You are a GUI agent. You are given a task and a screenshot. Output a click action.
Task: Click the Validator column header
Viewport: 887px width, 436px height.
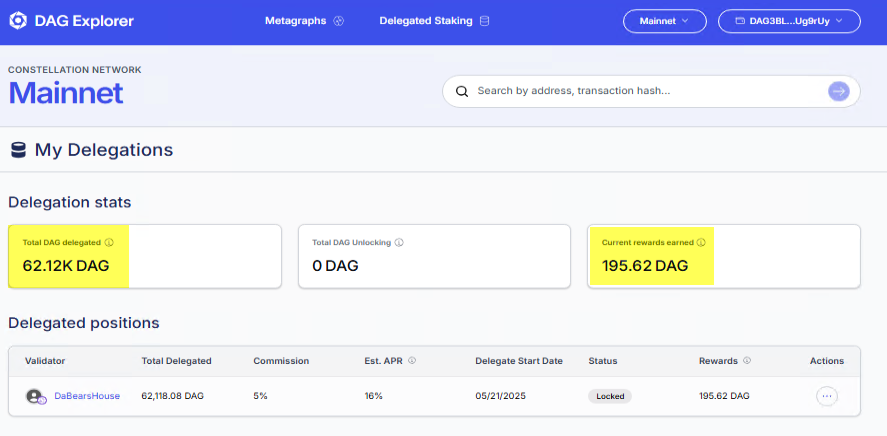(x=45, y=361)
